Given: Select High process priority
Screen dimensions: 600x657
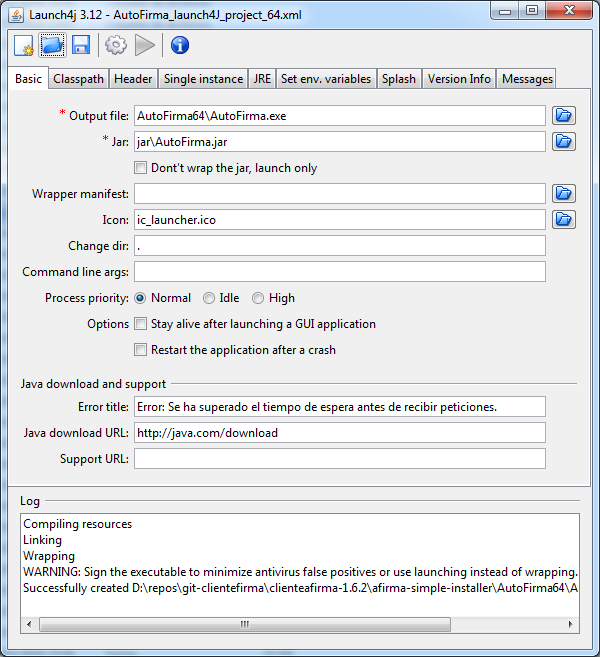Looking at the screenshot, I should pos(258,298).
